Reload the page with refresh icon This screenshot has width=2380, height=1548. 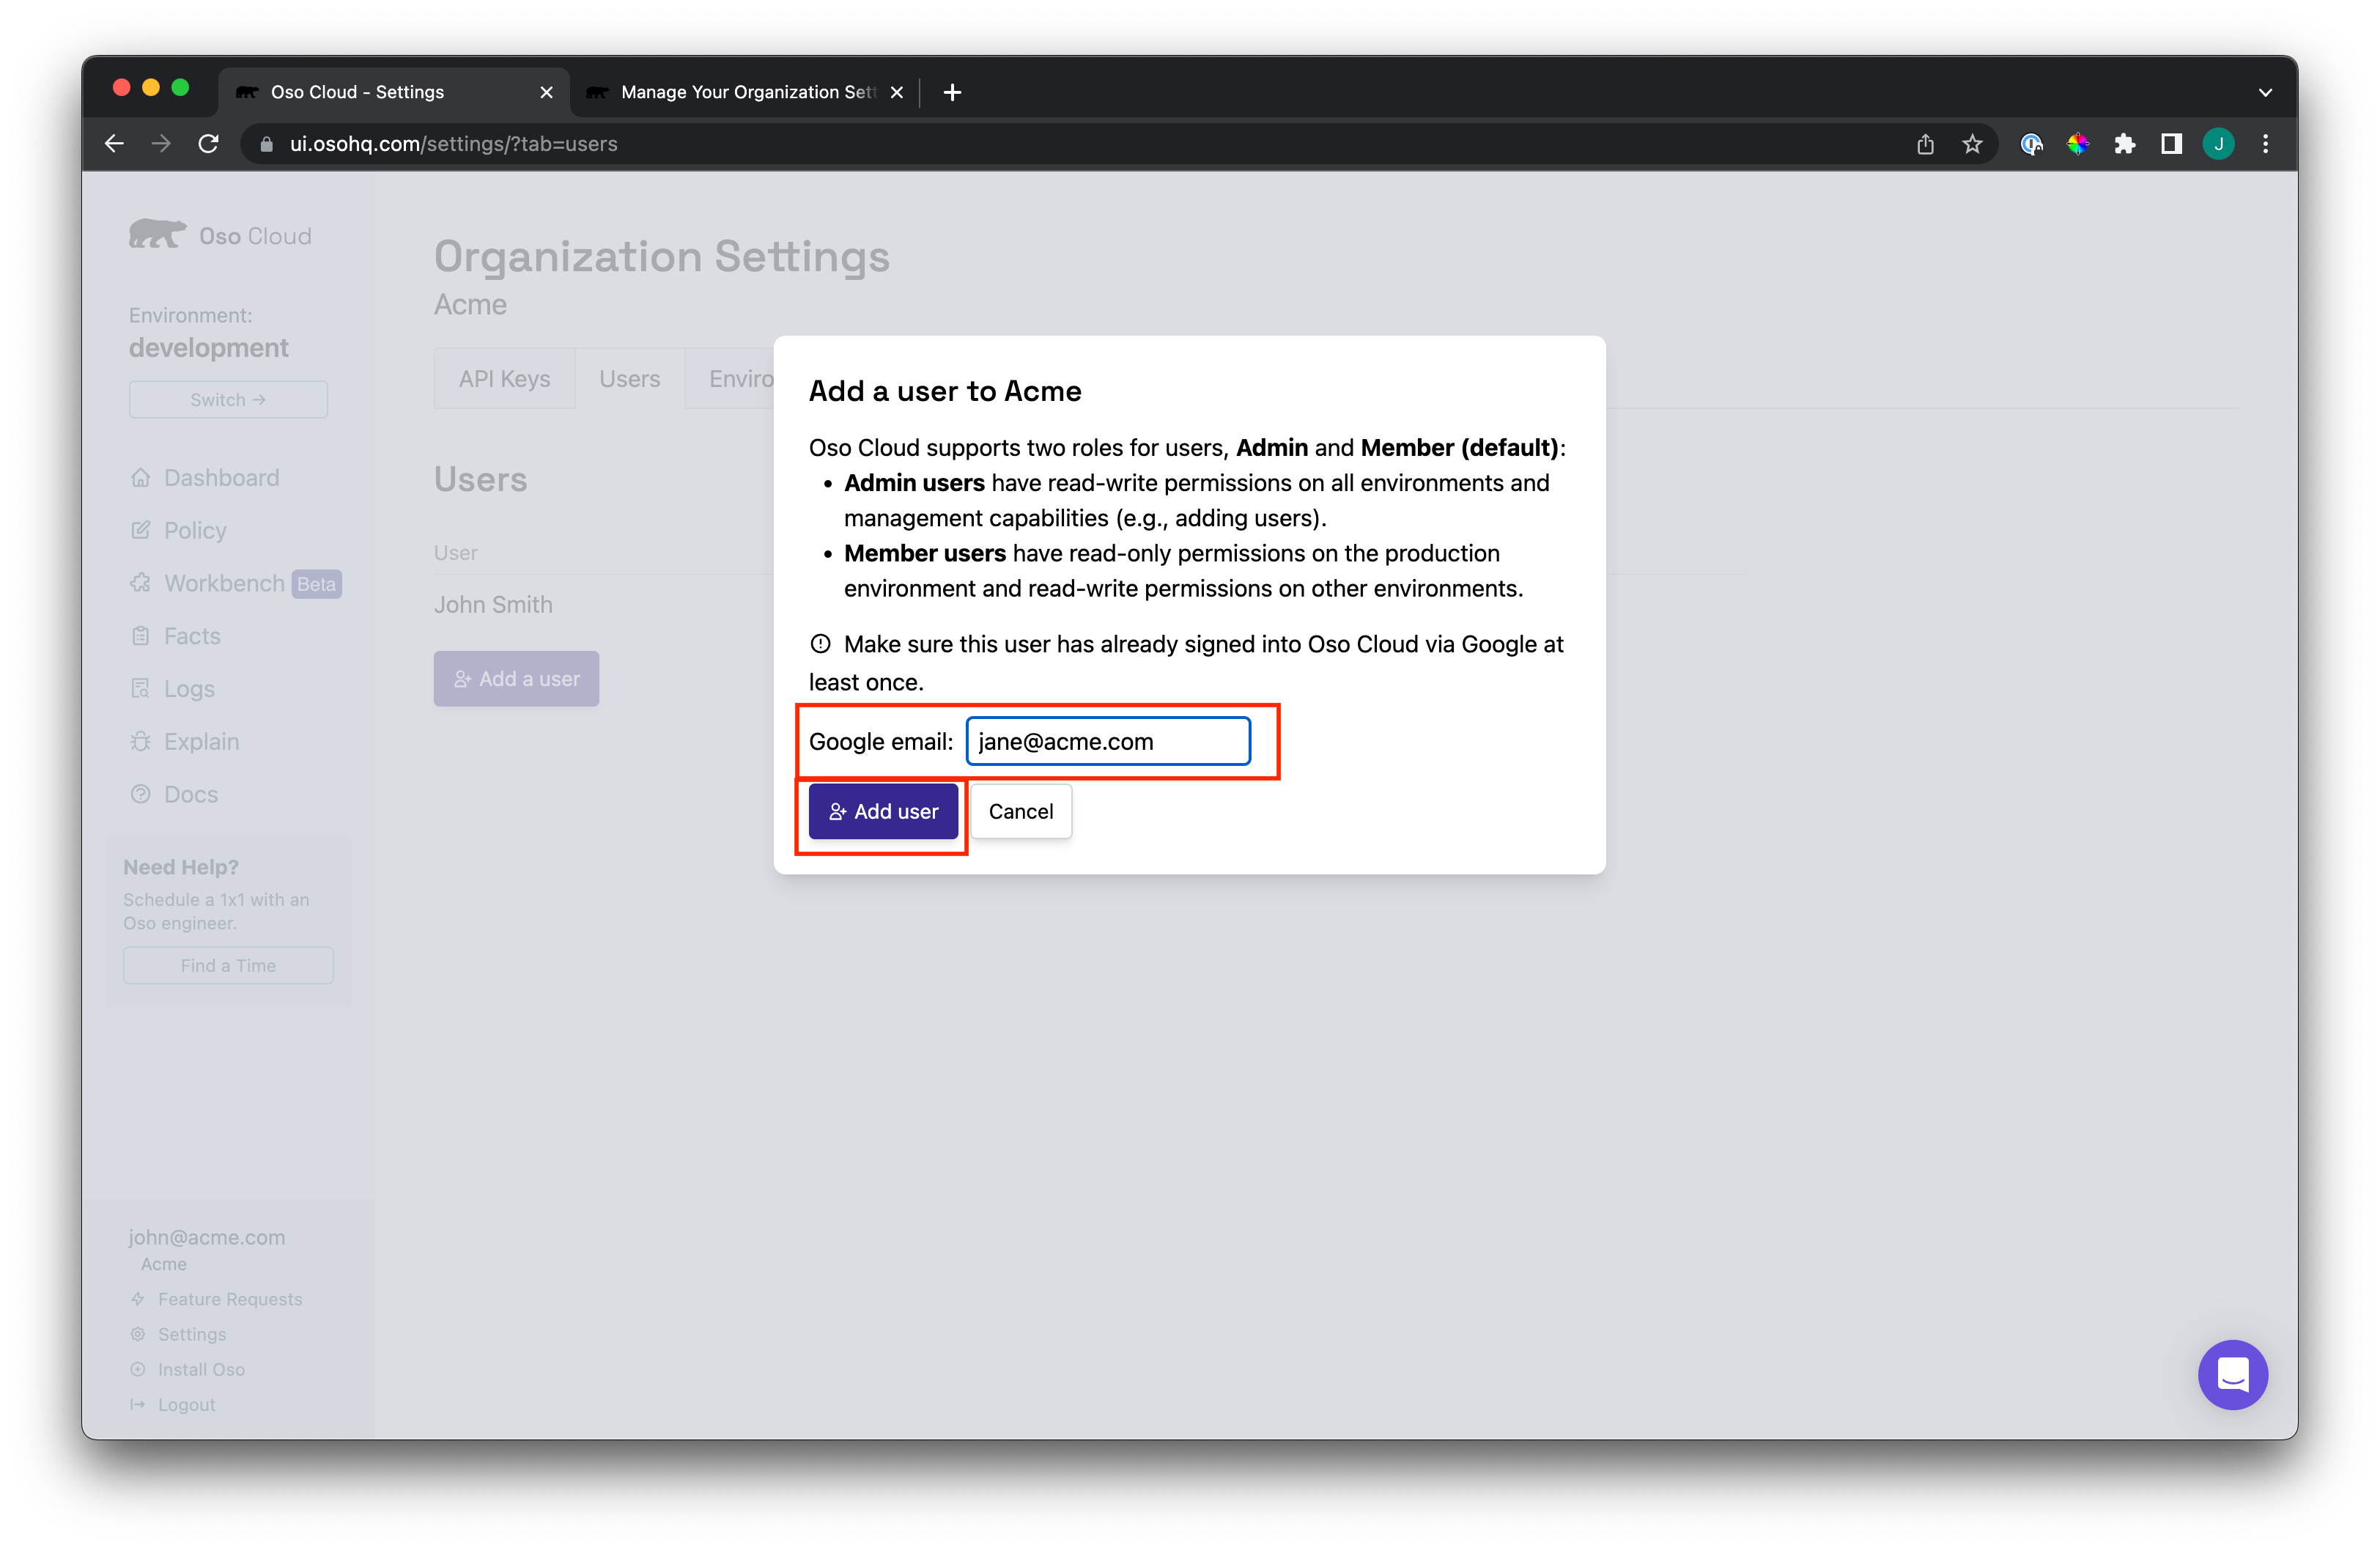click(x=208, y=144)
